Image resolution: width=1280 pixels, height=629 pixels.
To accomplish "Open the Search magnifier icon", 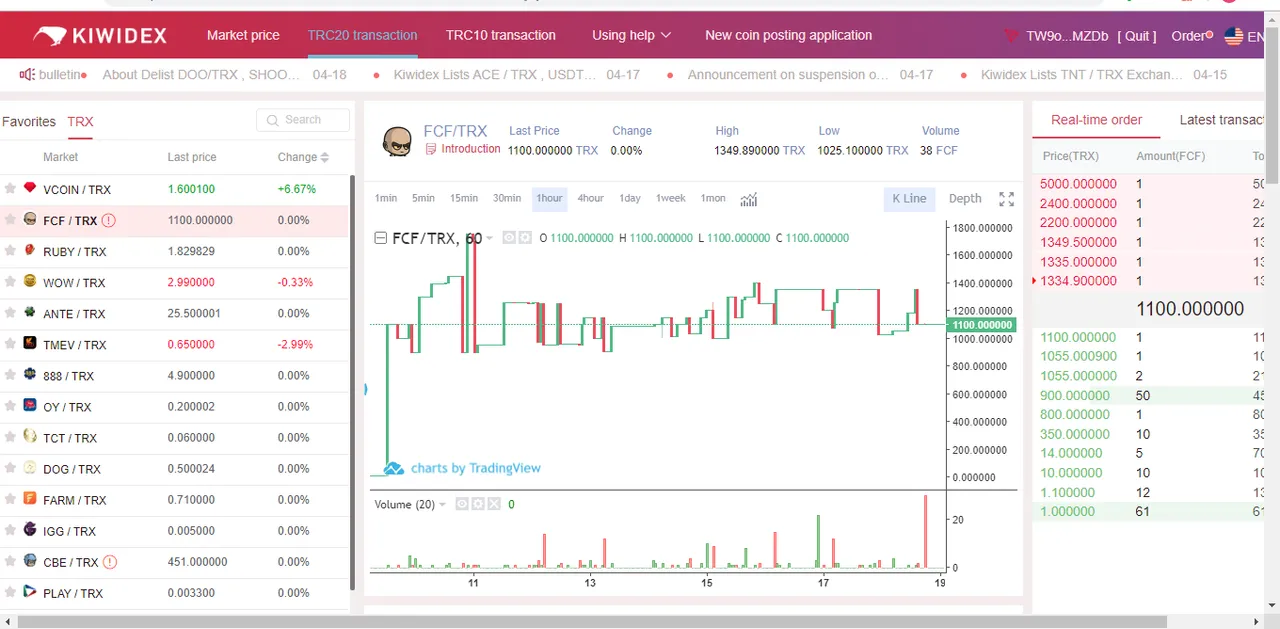I will click(x=272, y=120).
